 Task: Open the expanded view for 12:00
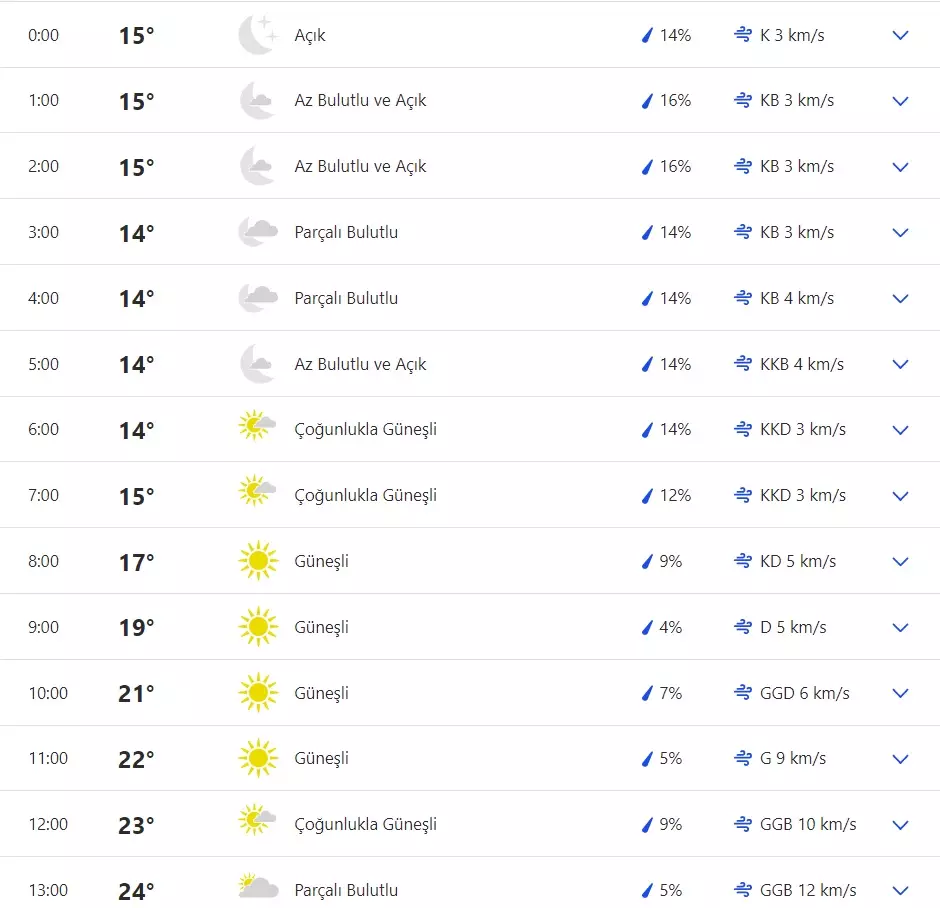point(899,824)
